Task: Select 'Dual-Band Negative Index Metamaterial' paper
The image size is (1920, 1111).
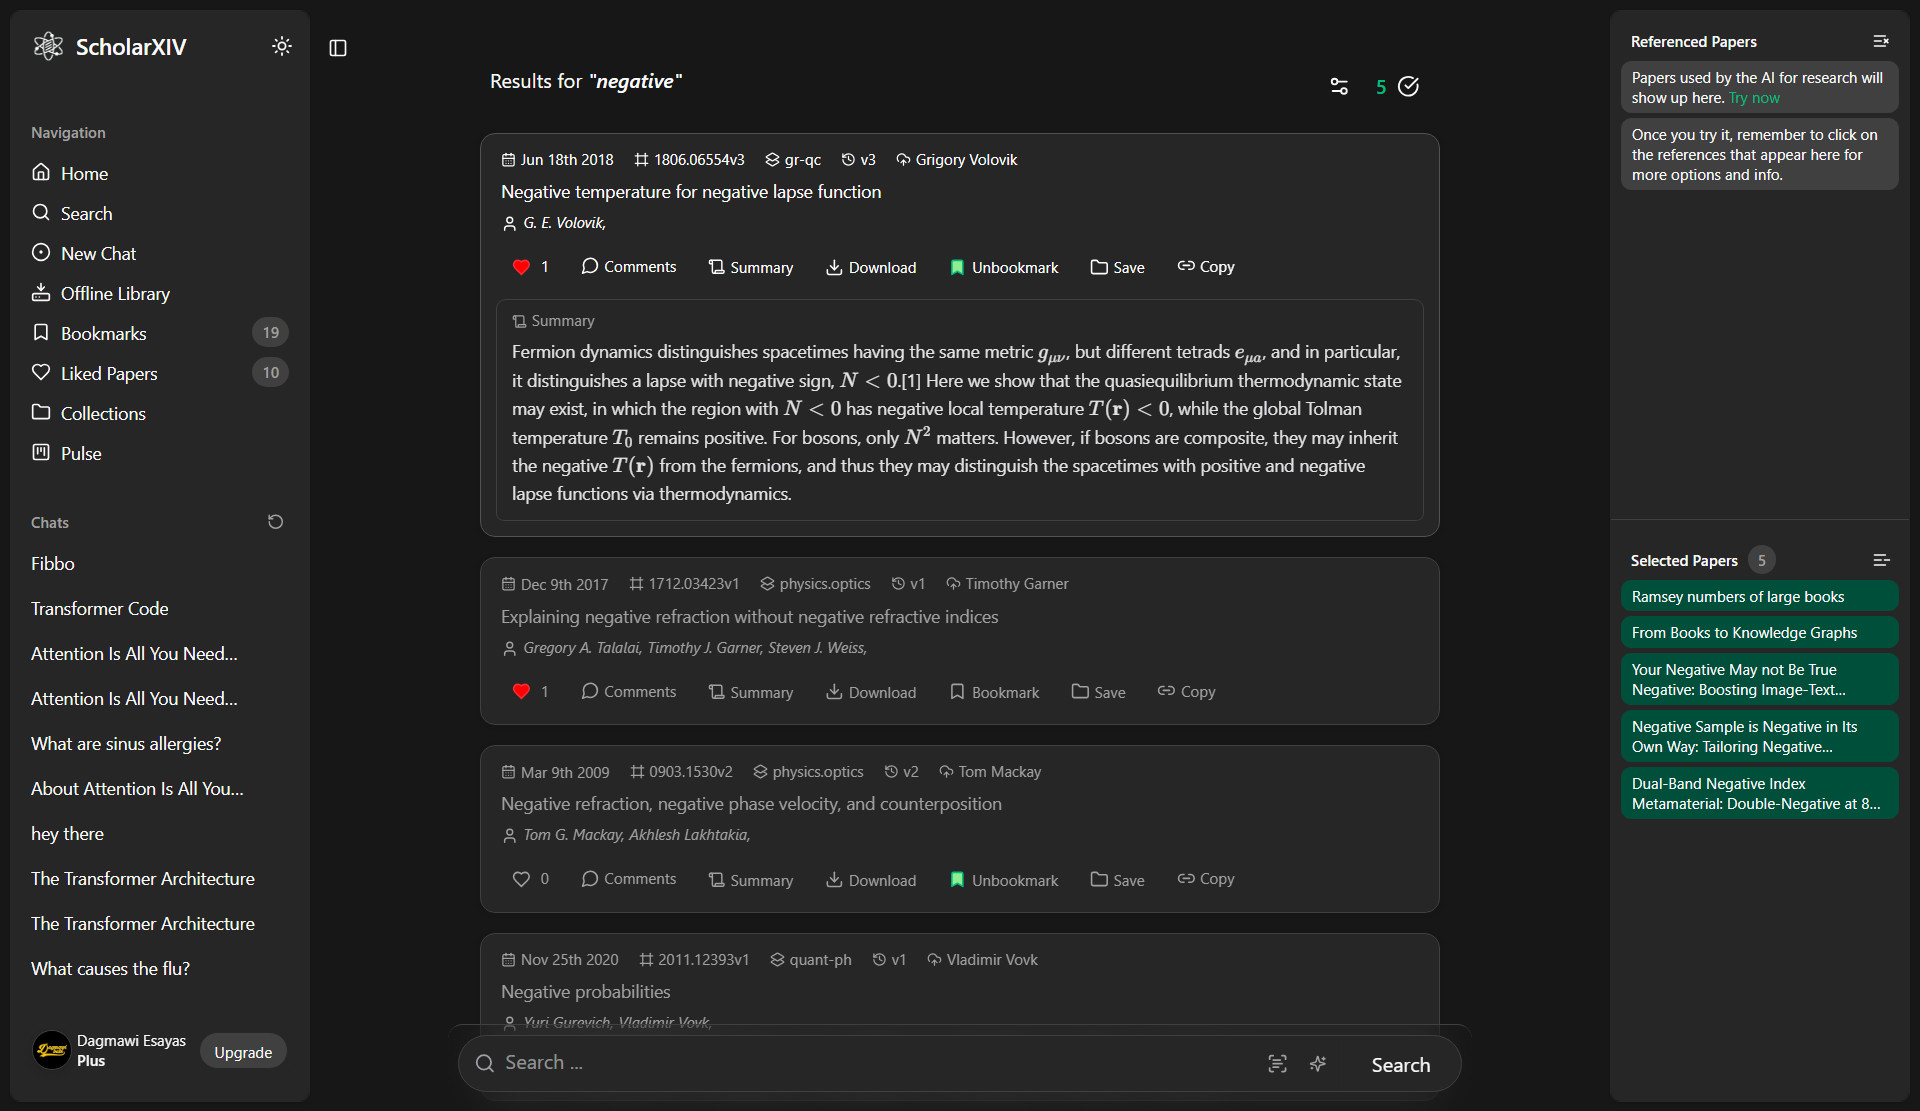Action: pos(1759,794)
